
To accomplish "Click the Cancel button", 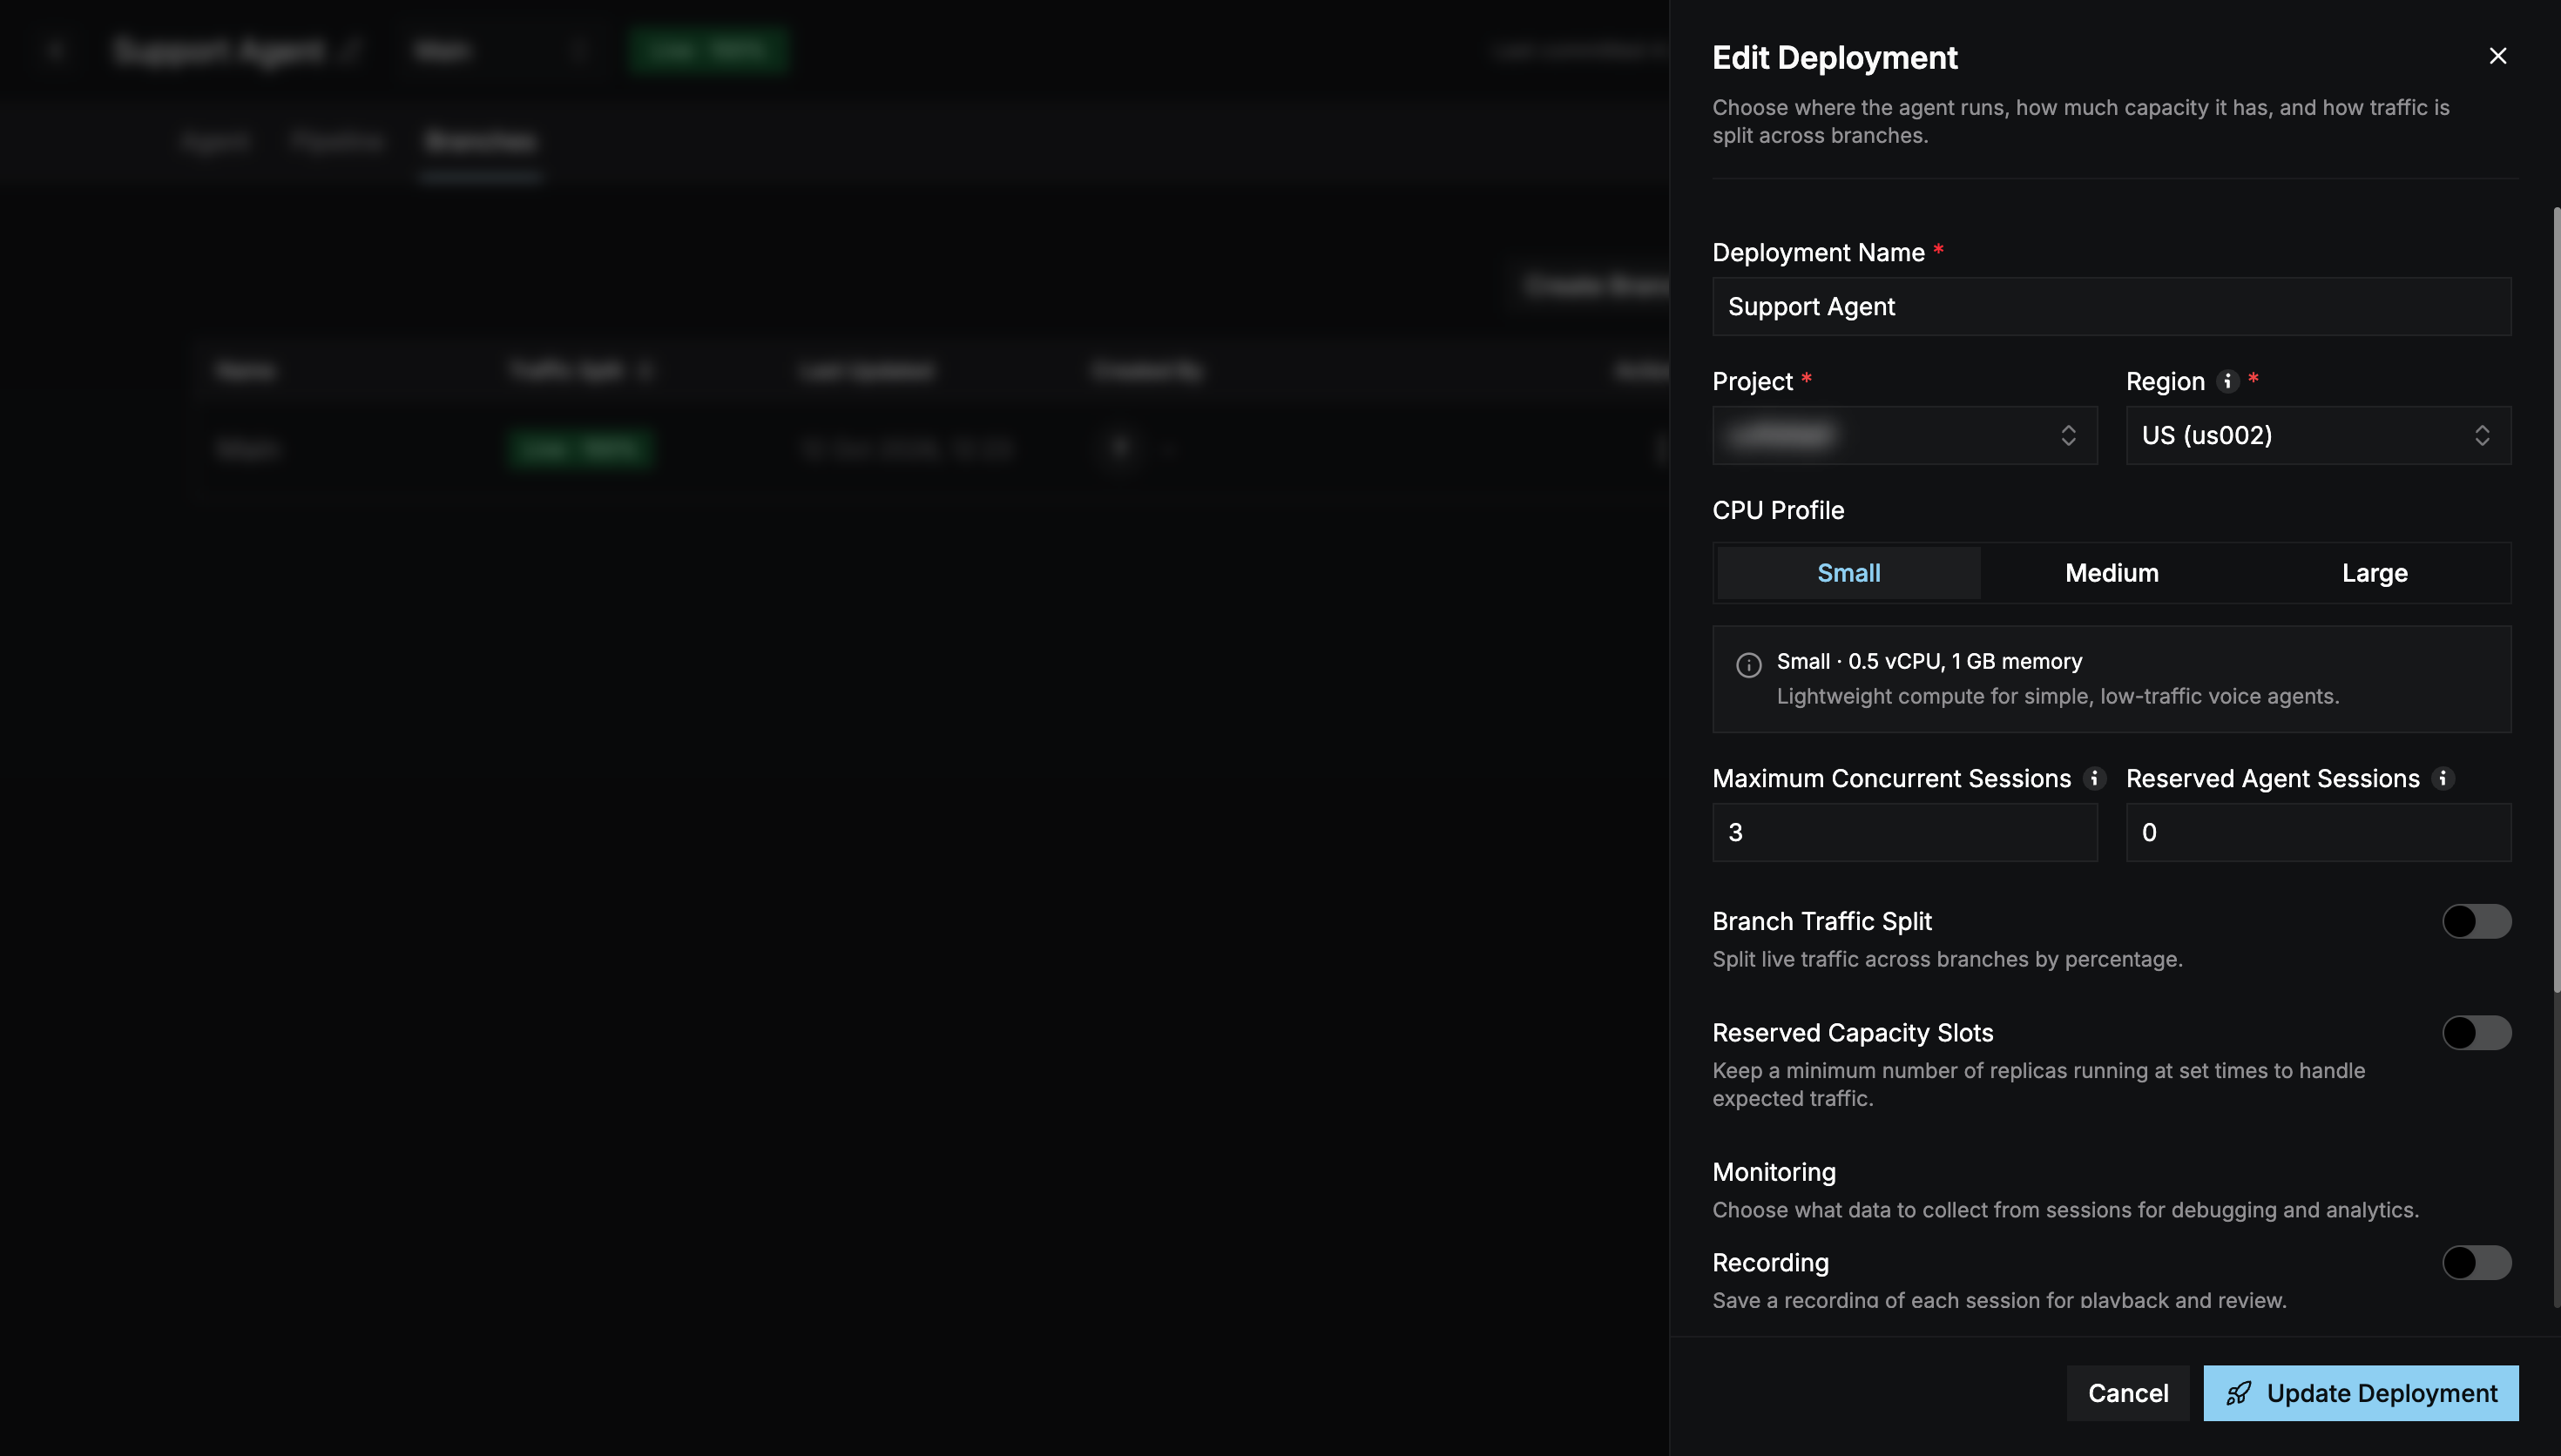I will coord(2127,1393).
